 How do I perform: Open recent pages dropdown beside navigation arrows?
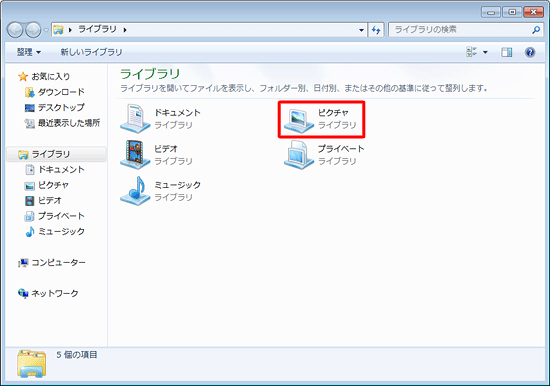[46, 30]
